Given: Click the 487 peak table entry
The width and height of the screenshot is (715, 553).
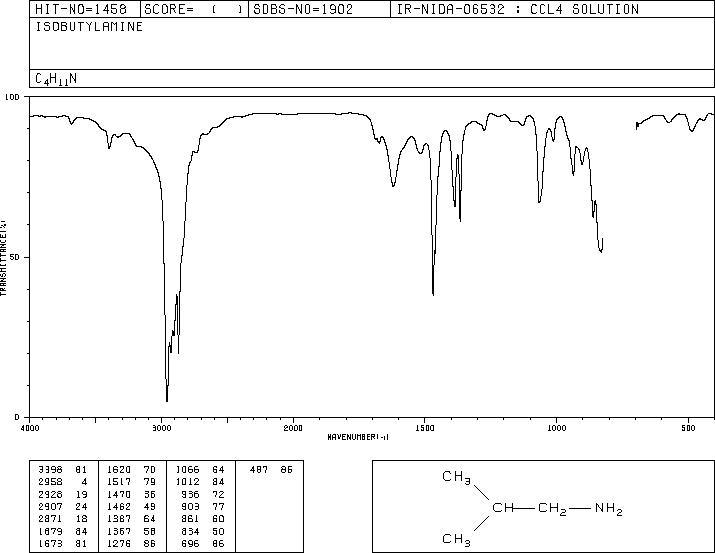Looking at the screenshot, I should pyautogui.click(x=271, y=470).
